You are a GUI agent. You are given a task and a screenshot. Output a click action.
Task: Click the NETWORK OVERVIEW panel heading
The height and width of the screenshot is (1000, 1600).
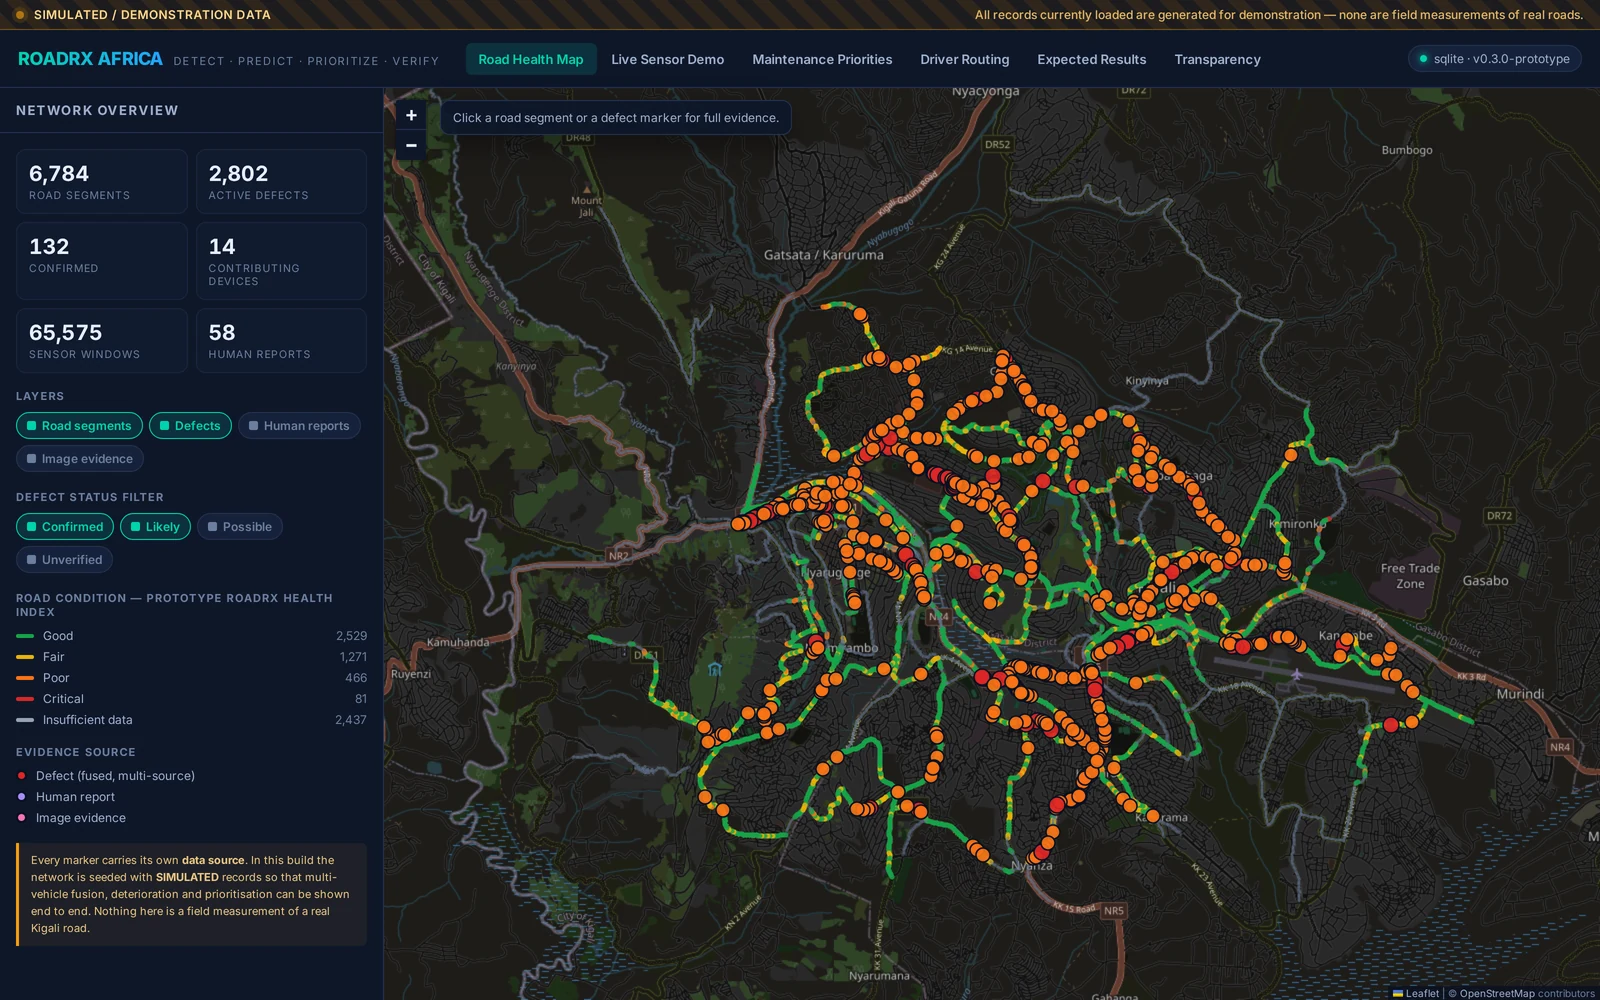(x=97, y=111)
